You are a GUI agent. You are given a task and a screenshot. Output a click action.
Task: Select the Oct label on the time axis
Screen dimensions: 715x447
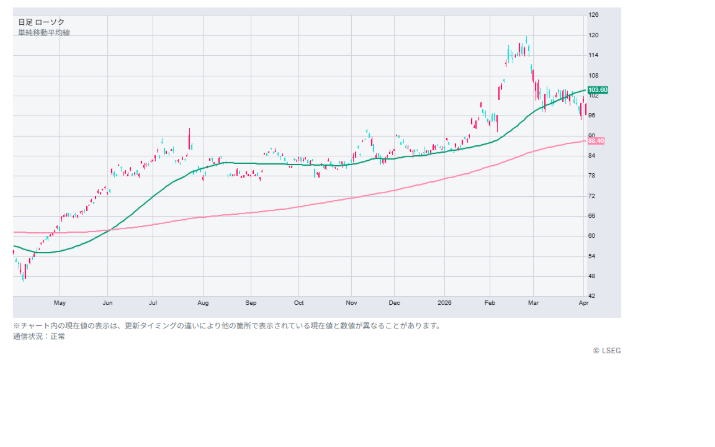[298, 301]
